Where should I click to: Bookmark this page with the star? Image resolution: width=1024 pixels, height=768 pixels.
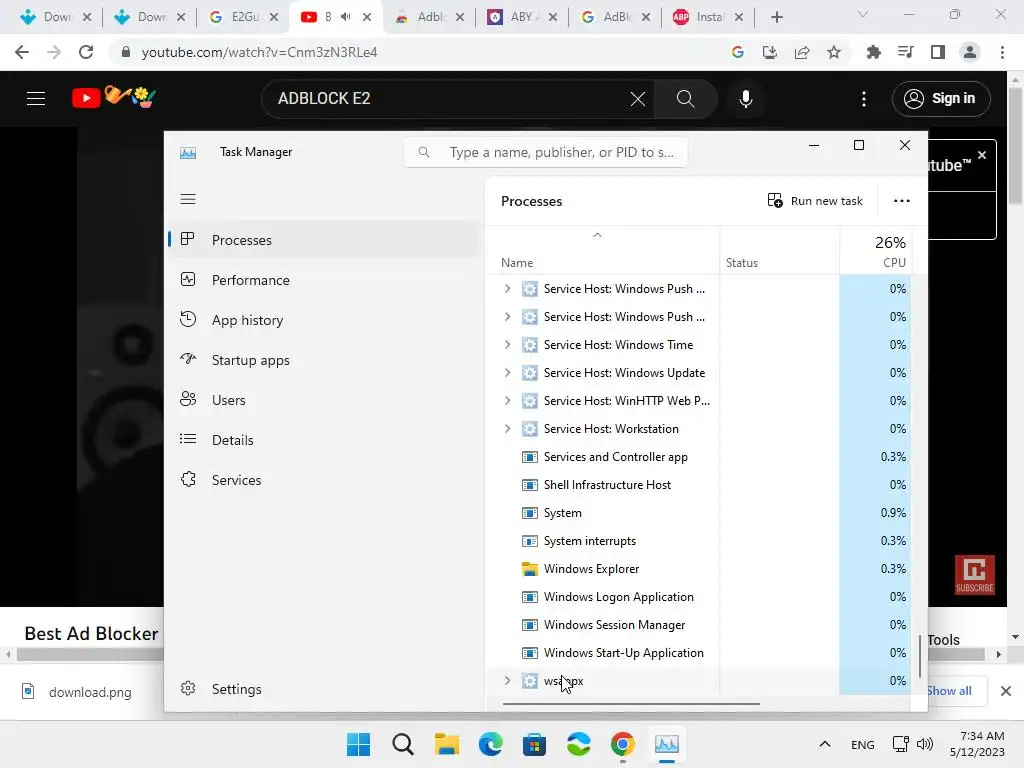[834, 52]
